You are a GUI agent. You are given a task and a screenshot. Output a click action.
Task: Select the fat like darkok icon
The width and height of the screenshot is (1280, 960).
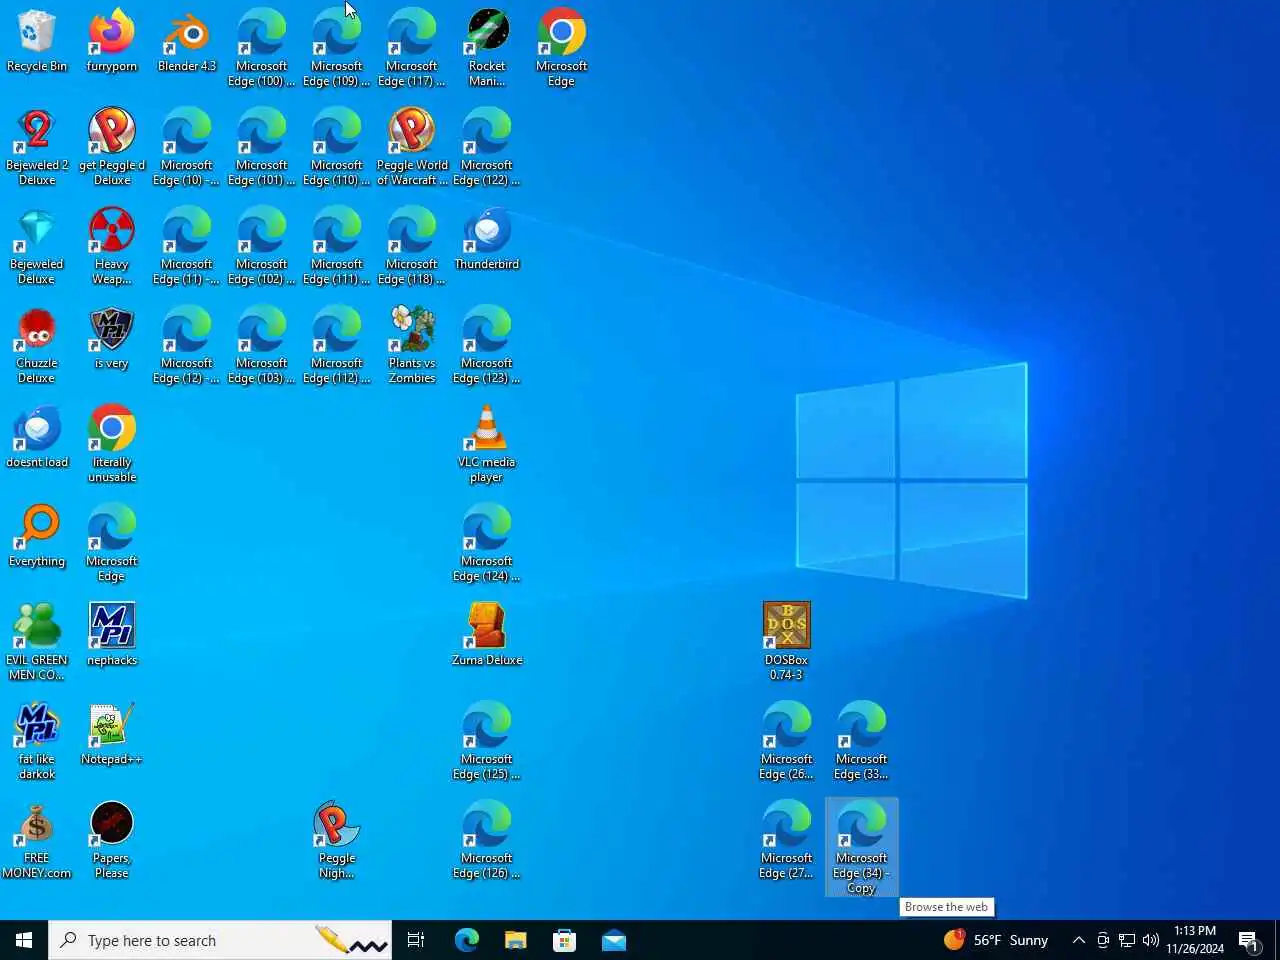click(37, 741)
